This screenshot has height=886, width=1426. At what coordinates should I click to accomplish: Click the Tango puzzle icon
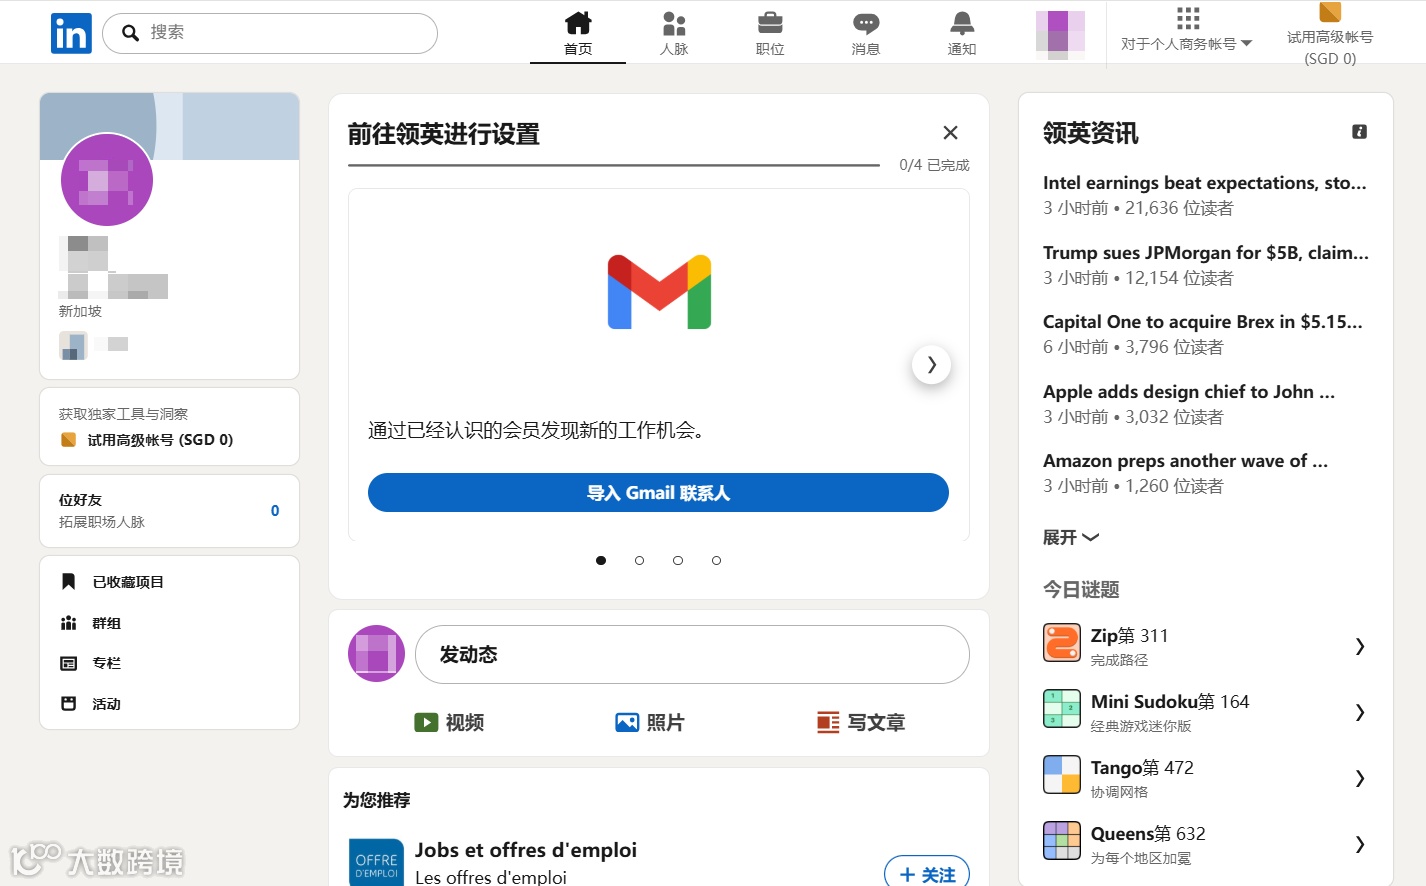coord(1062,775)
